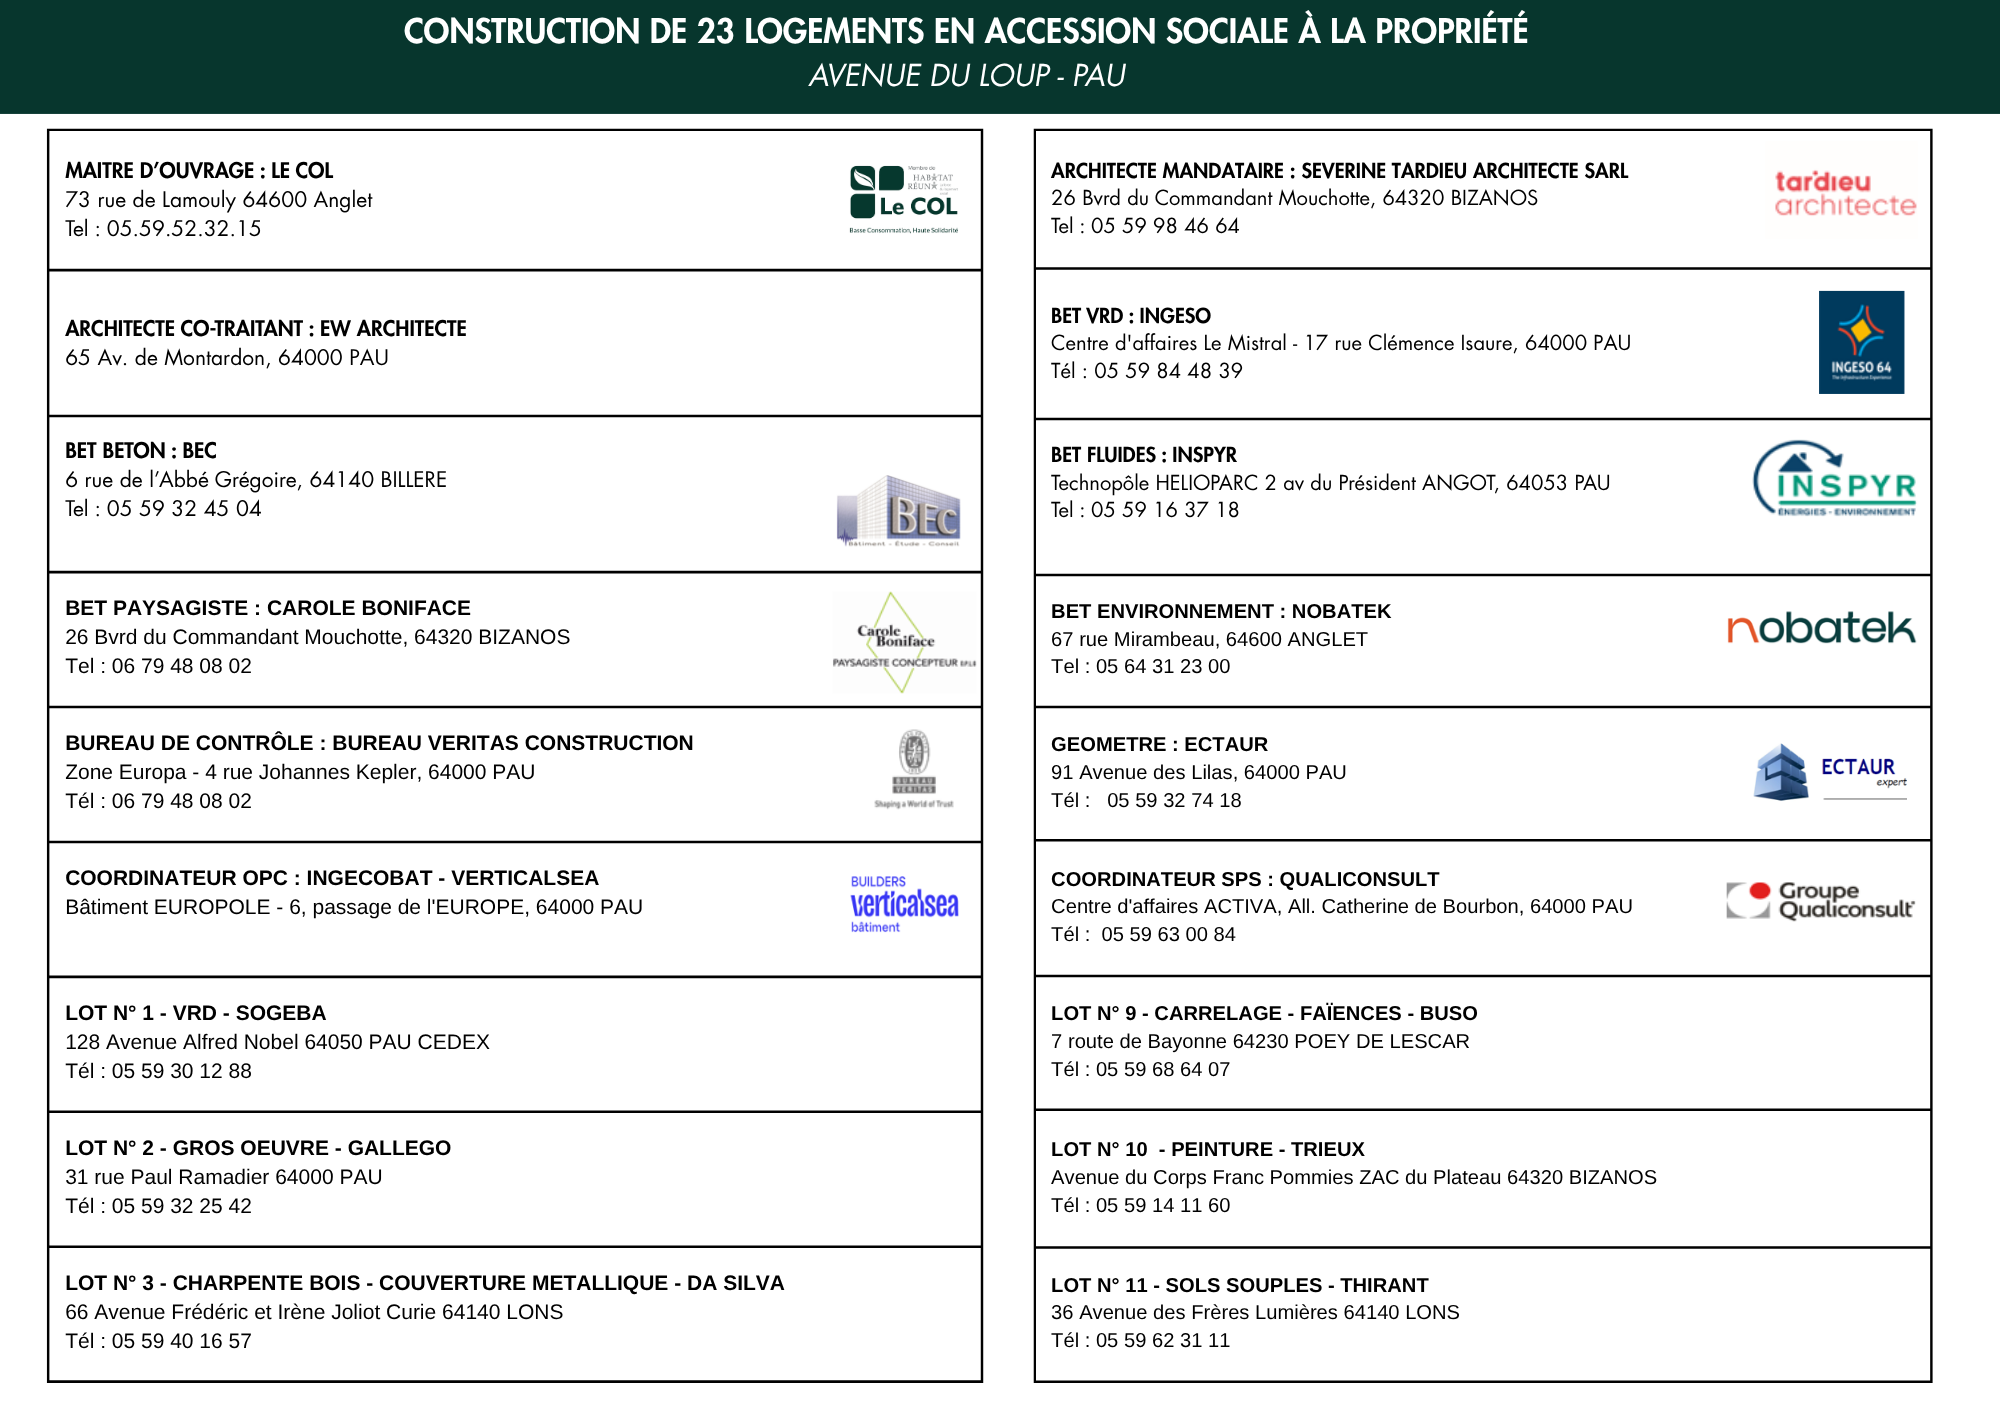The image size is (2000, 1414).
Task: Click heading "BET FLUIDES : INSPYR"
Action: click(x=1144, y=455)
